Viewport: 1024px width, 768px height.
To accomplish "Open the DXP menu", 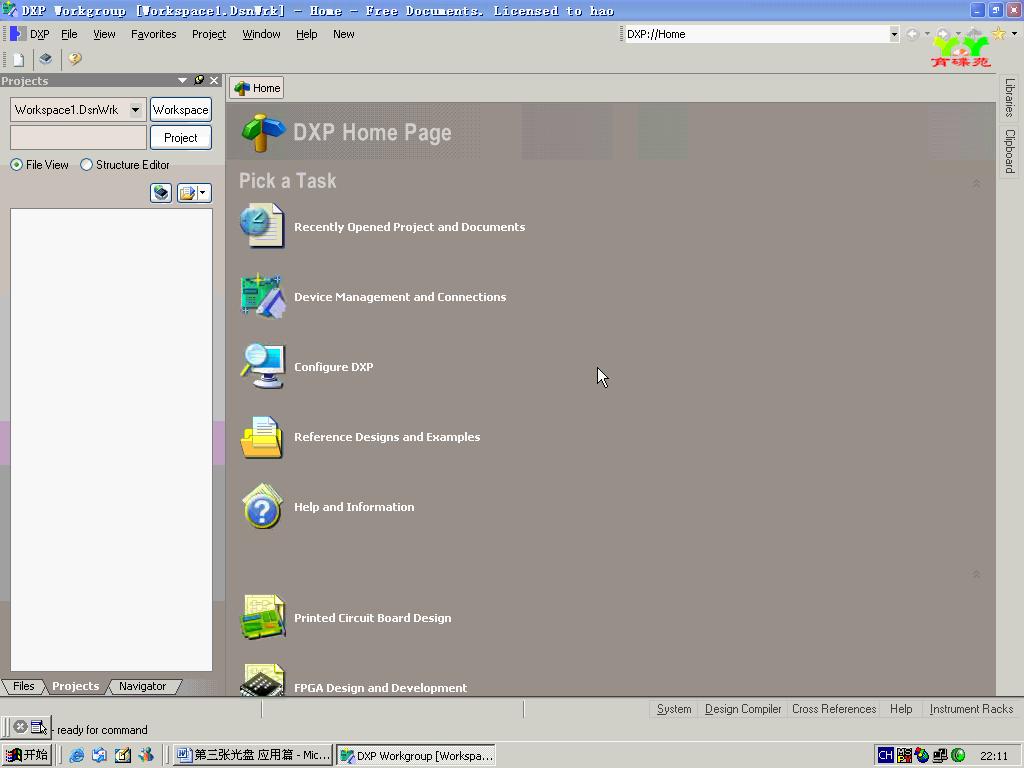I will [39, 34].
